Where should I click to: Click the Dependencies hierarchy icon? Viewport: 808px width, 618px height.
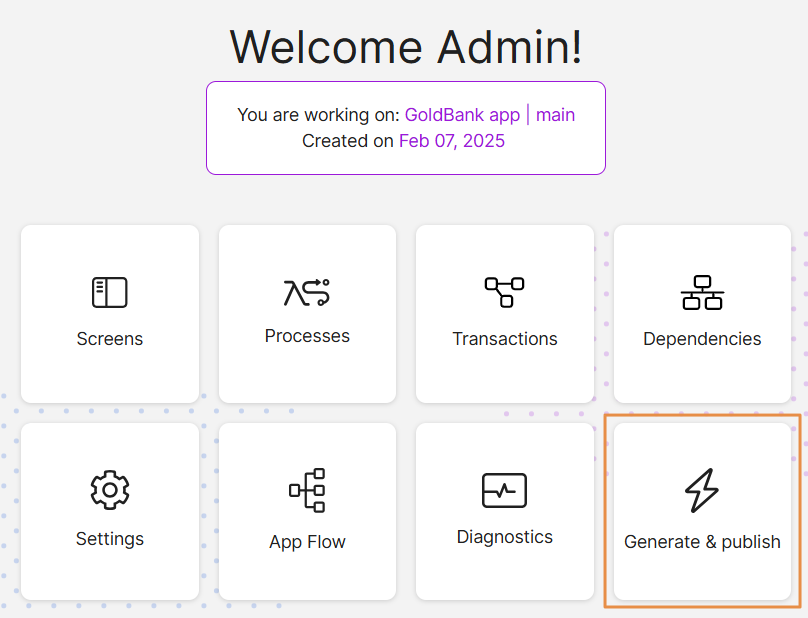tap(702, 292)
